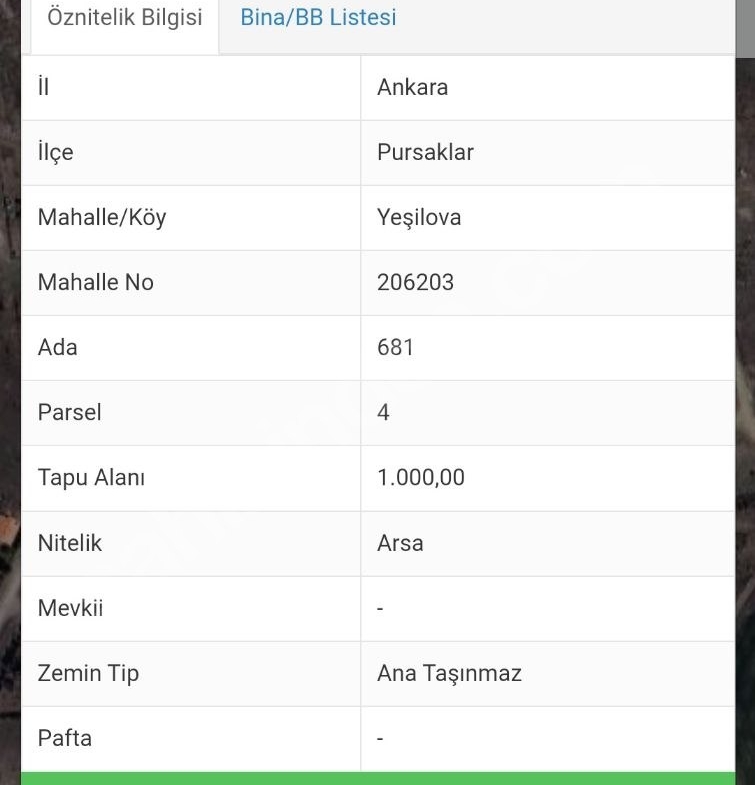Click the Mahalle No field label

click(95, 282)
